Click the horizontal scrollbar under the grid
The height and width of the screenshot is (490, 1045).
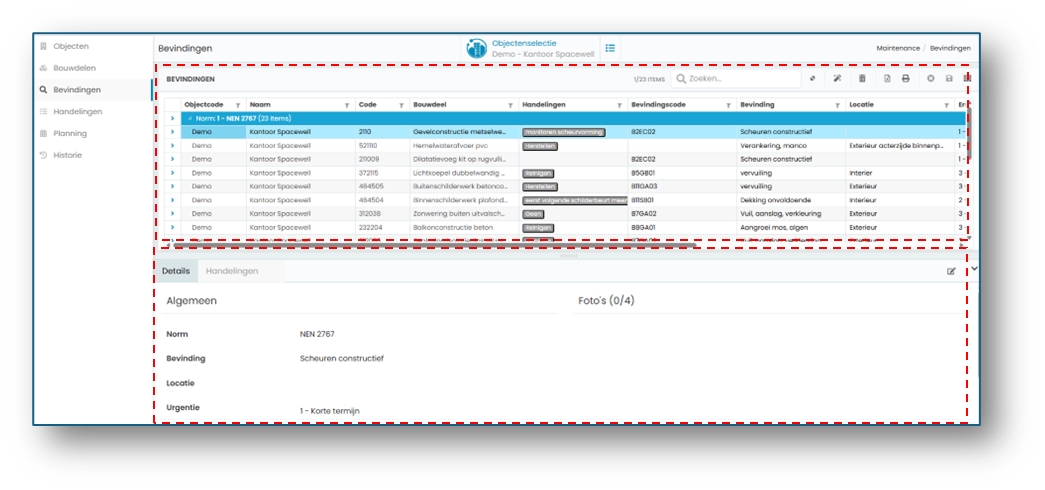[x=433, y=245]
